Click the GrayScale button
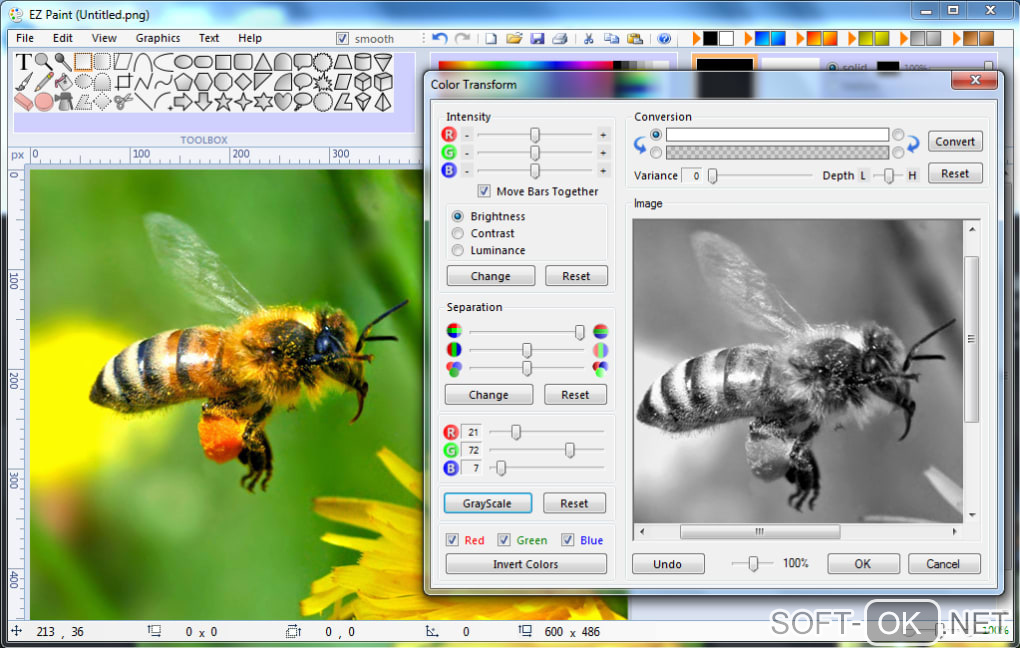Image resolution: width=1020 pixels, height=648 pixels. 488,503
